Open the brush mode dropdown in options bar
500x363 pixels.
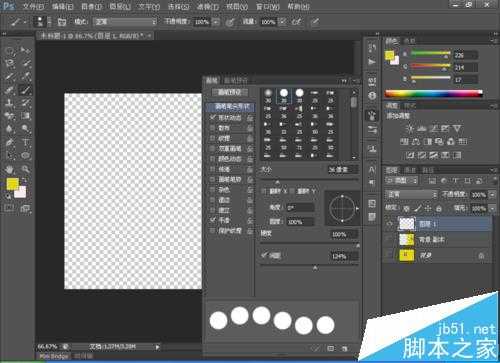(x=125, y=22)
